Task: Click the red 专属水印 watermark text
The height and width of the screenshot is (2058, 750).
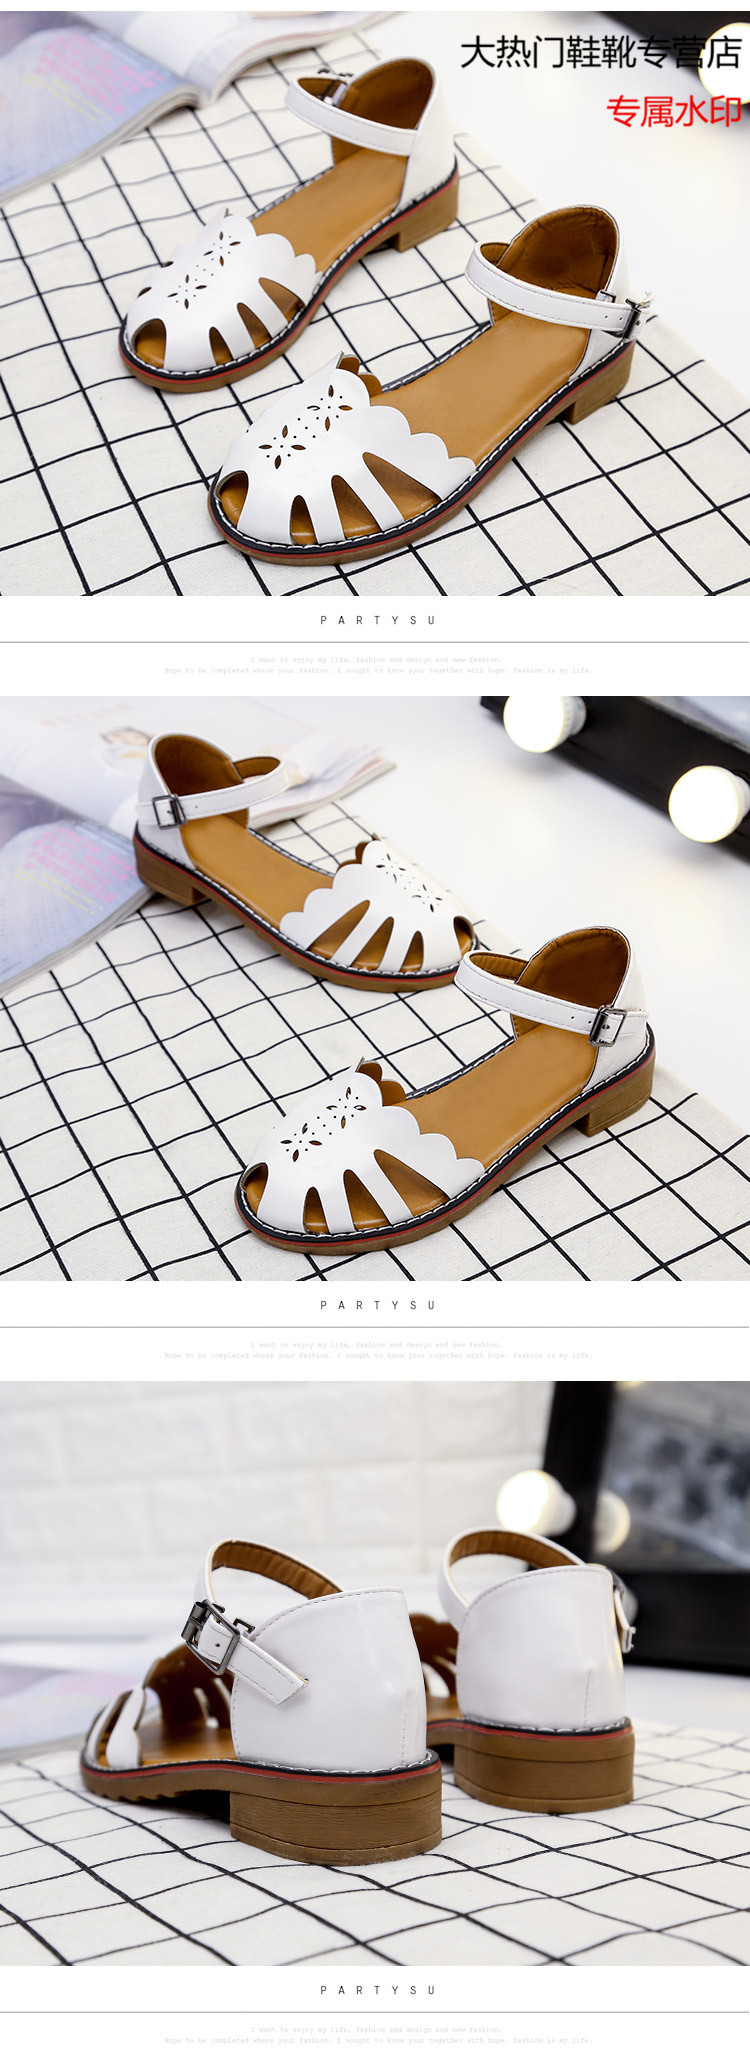Action: click(x=673, y=111)
